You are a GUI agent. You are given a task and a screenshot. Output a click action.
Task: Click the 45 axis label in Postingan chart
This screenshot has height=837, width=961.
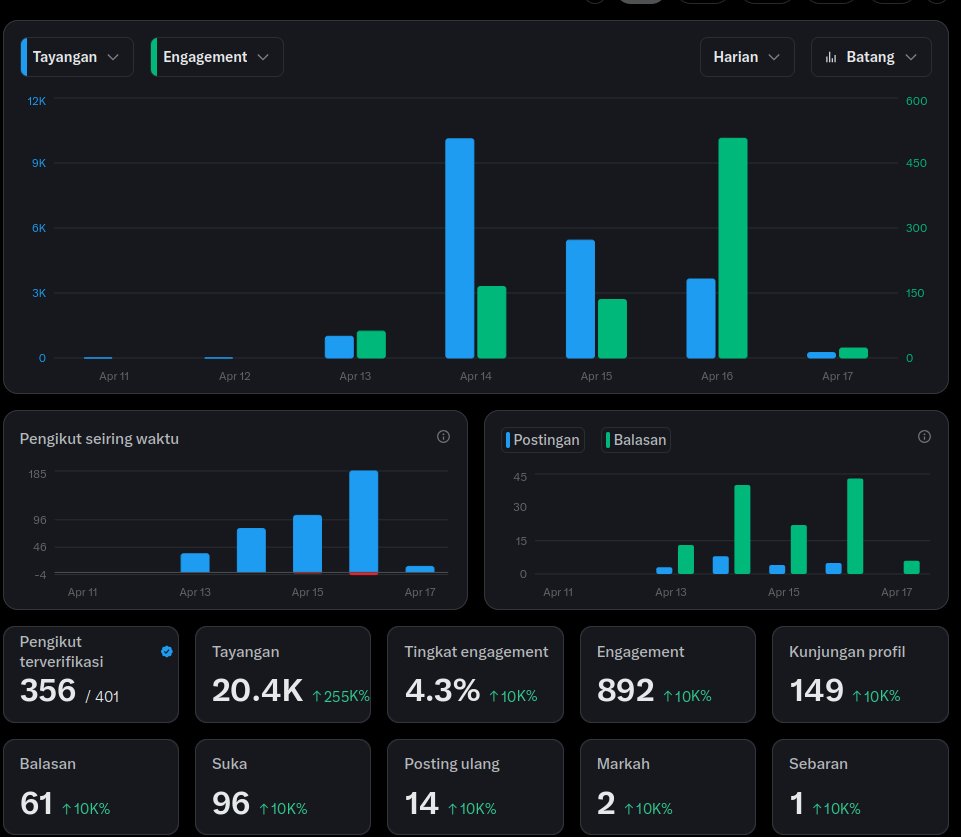coord(520,477)
